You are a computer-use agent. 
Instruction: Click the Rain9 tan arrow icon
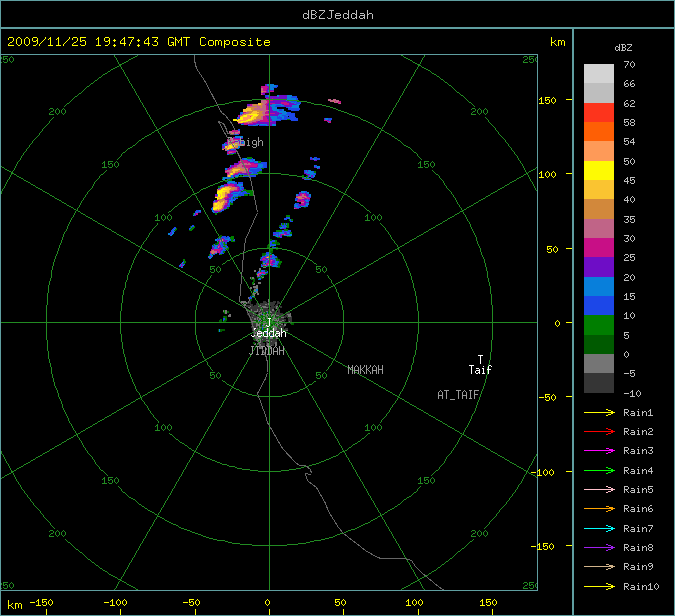[x=599, y=566]
